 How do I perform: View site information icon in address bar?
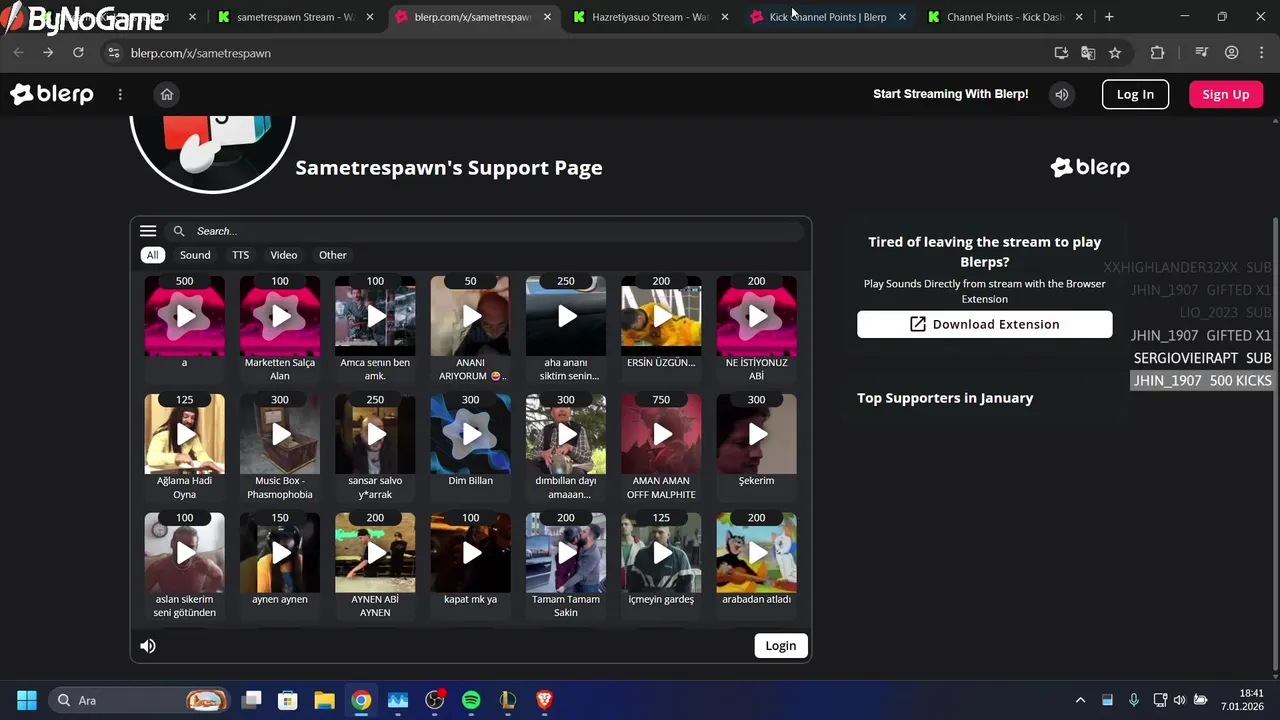click(113, 53)
